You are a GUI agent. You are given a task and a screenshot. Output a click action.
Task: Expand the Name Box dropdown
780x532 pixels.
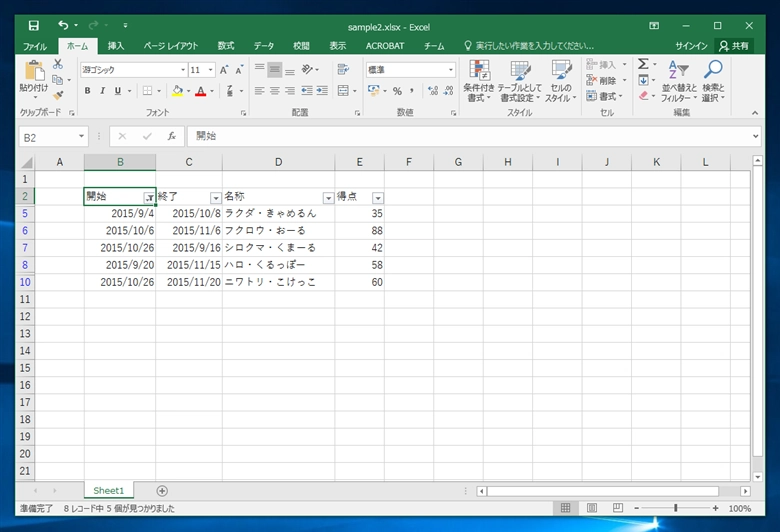point(82,136)
